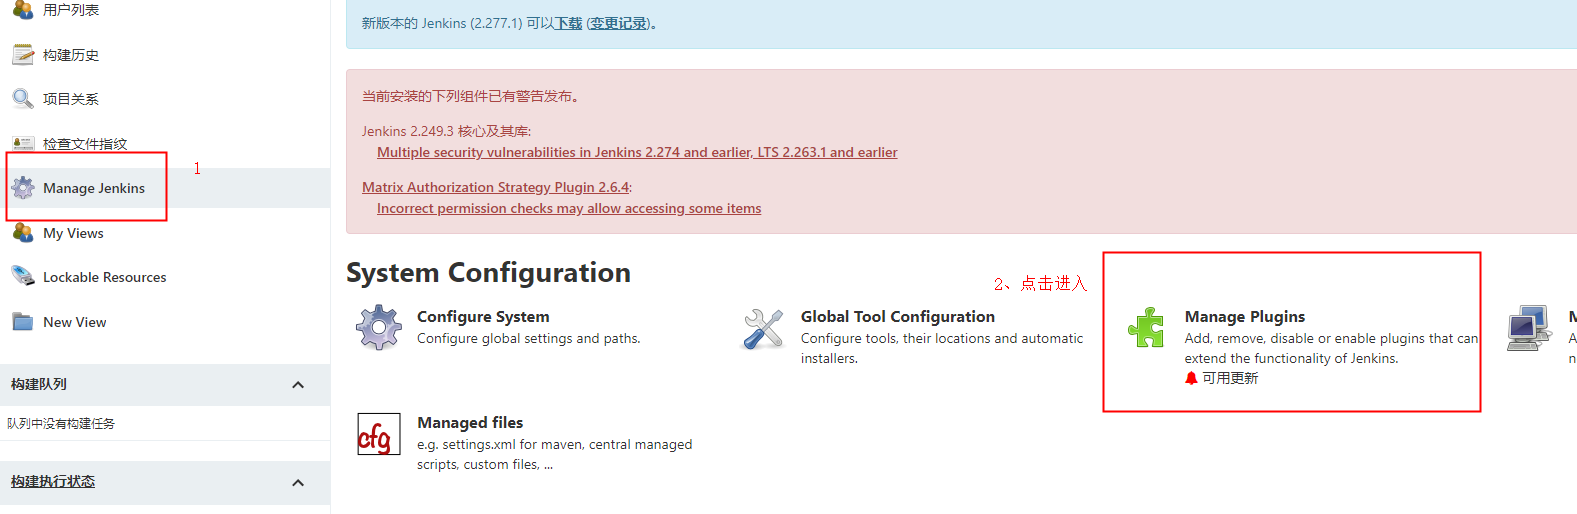Viewport: 1577px width, 514px height.
Task: Click the project relationship magnifier icon
Action: (22, 99)
